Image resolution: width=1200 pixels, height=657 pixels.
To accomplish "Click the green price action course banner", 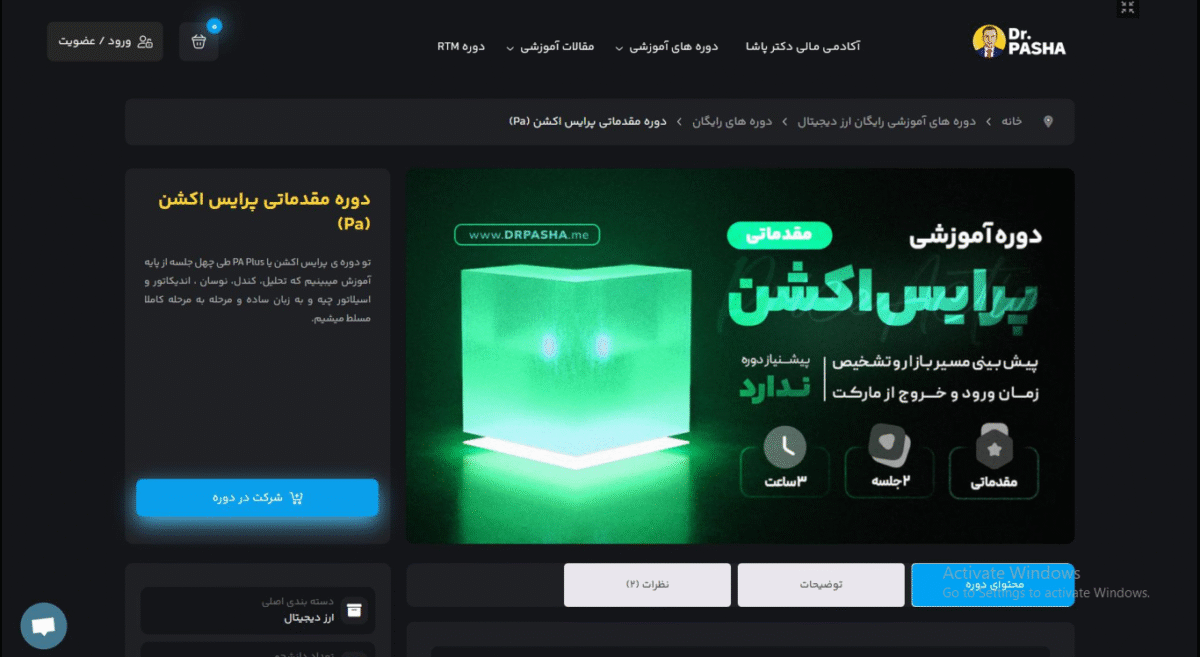I will click(740, 356).
